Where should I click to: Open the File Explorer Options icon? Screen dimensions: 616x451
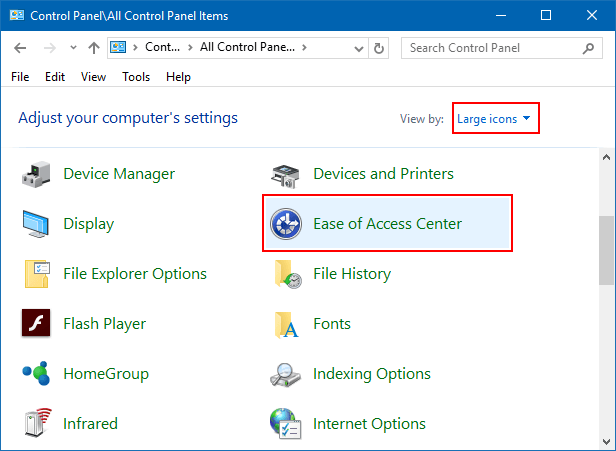(x=37, y=274)
